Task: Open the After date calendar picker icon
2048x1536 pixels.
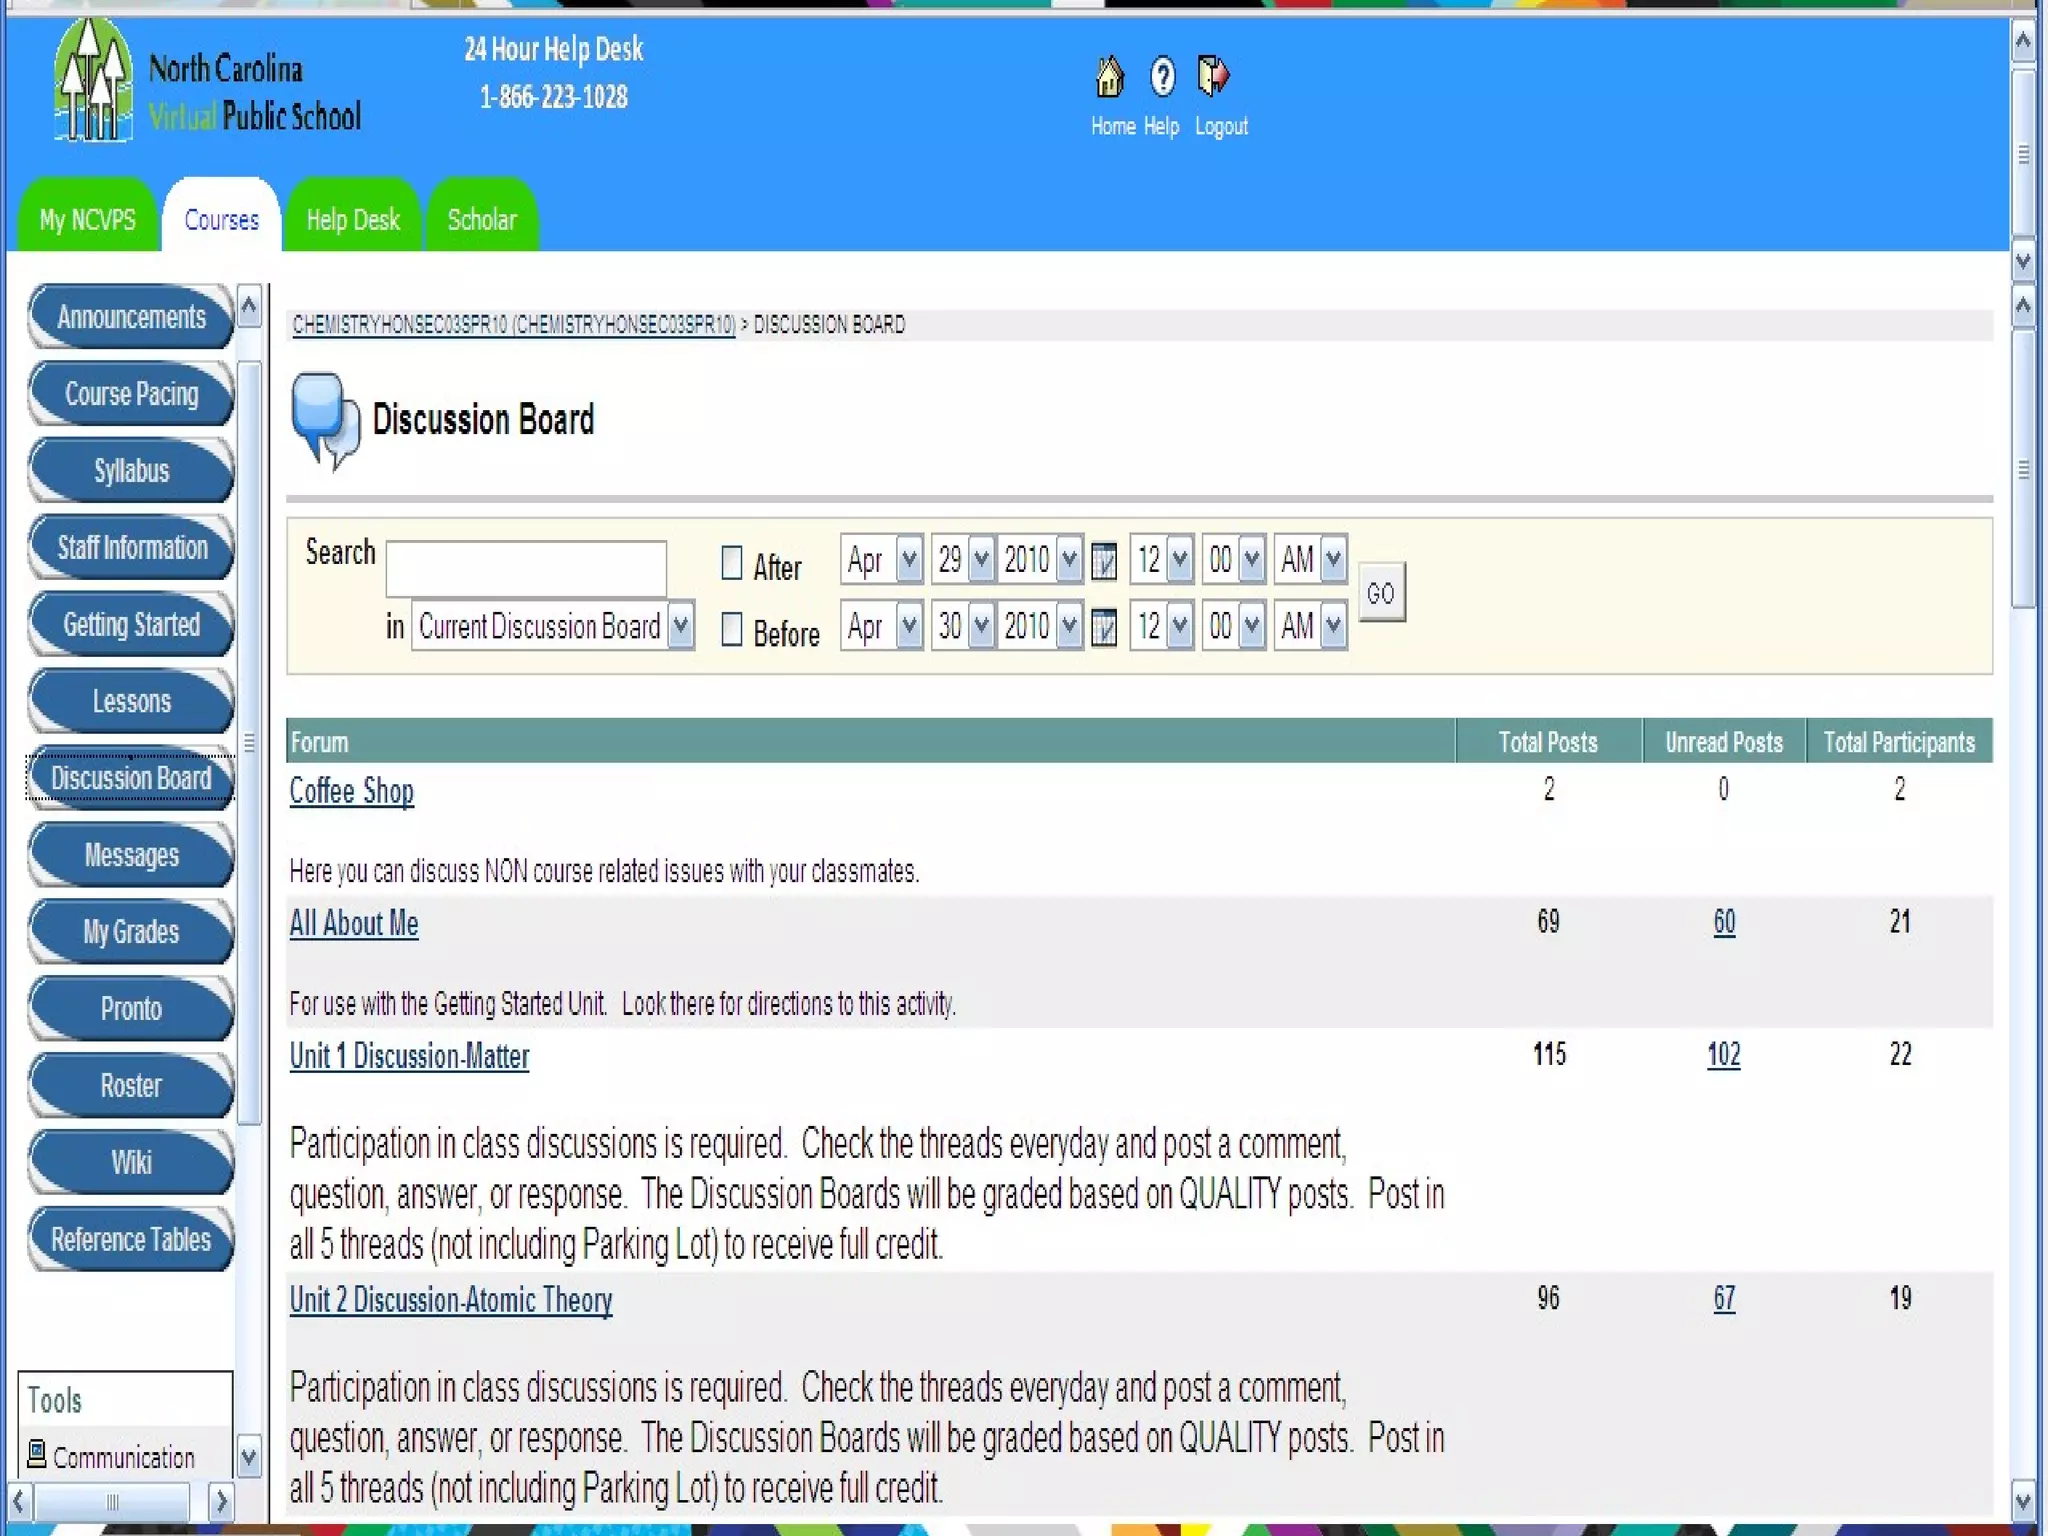Action: click(x=1103, y=561)
